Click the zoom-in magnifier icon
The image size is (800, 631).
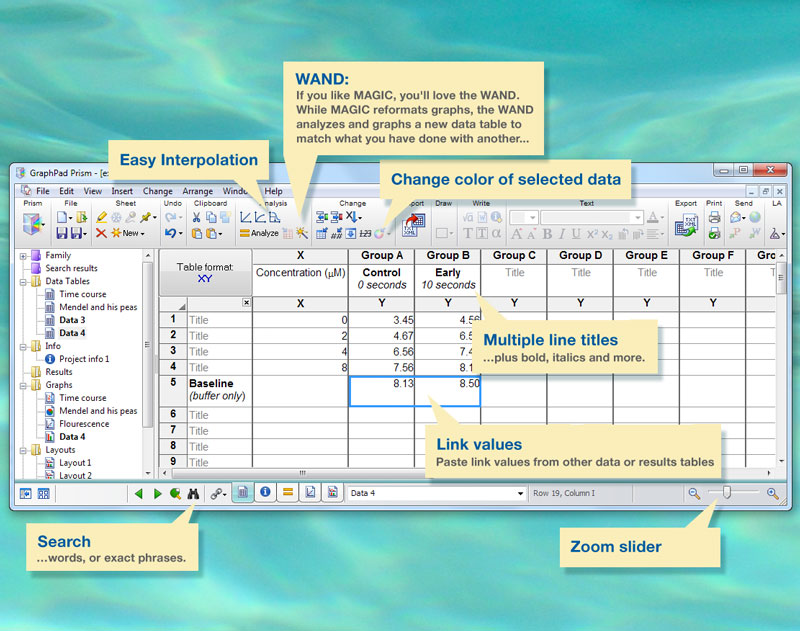pos(772,493)
